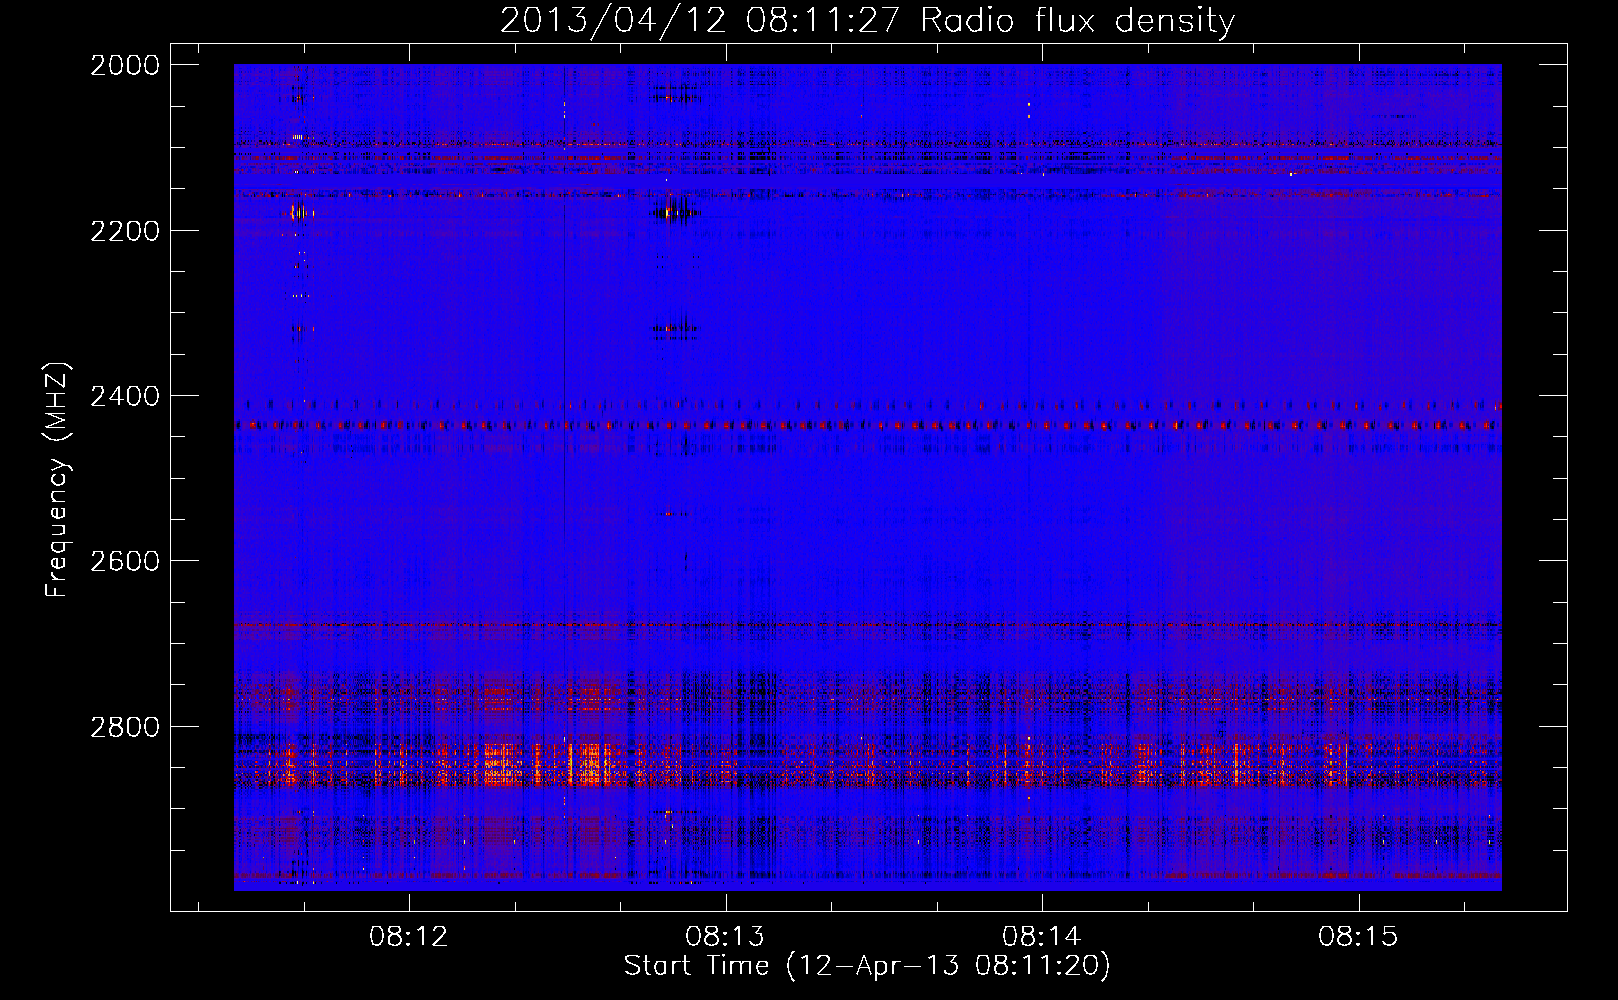Click the '2200' frequency axis label
Image resolution: width=1618 pixels, height=1000 pixels.
(125, 231)
